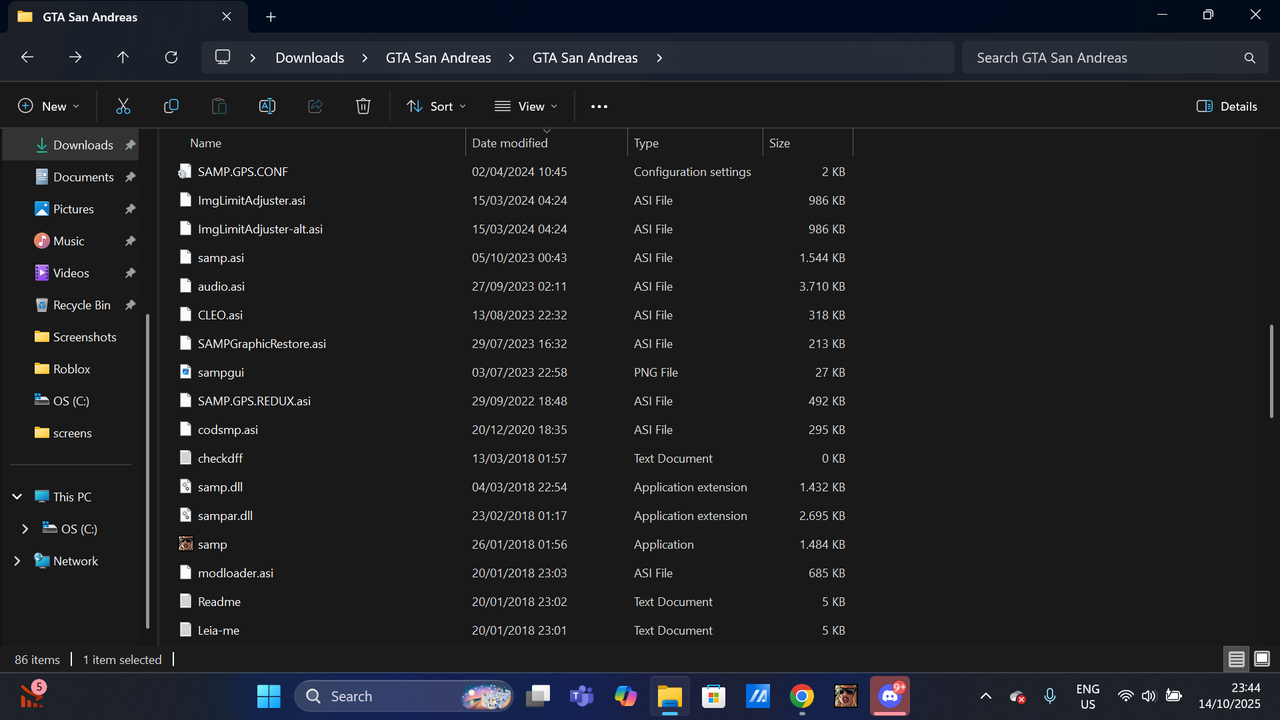Collapse the This PC tree node
Viewport: 1280px width, 720px height.
coord(17,497)
